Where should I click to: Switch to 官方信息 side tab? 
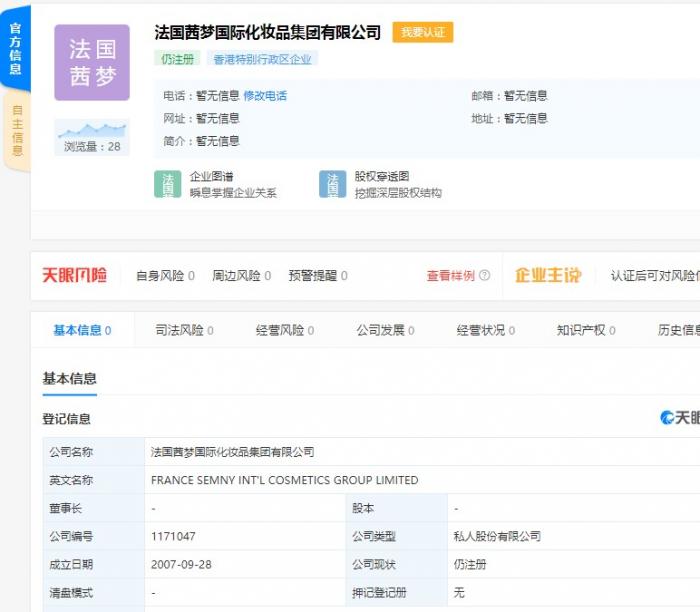point(15,48)
